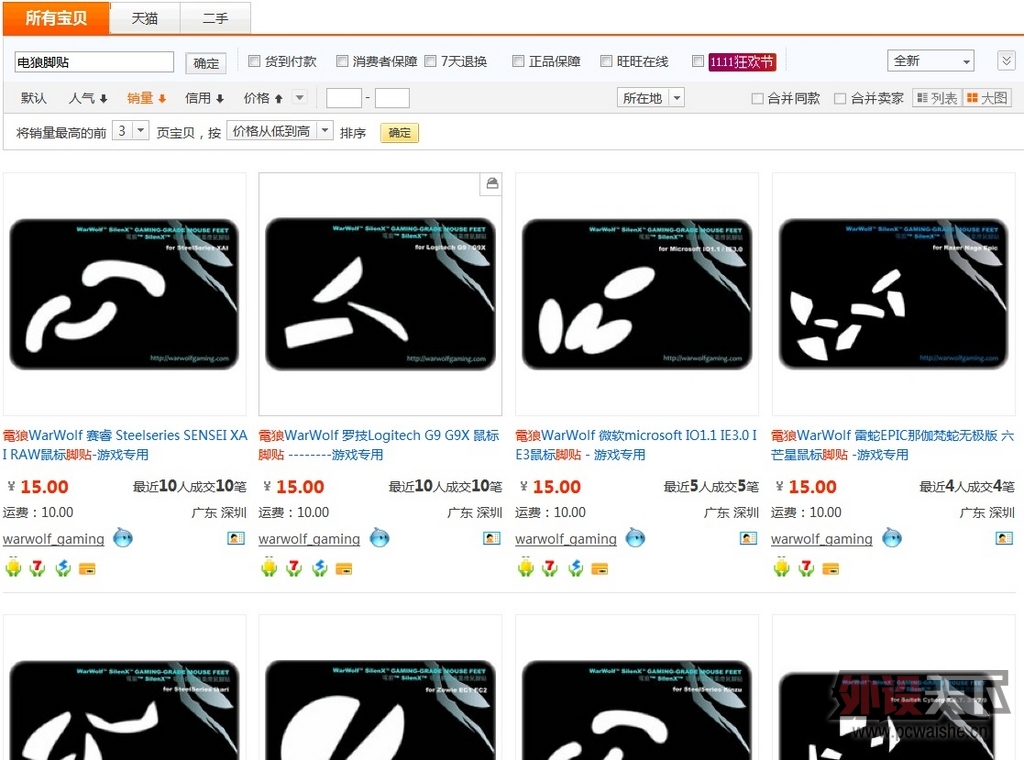Click seller card icon on SENSEI XAI item
The image size is (1024, 760).
point(236,538)
